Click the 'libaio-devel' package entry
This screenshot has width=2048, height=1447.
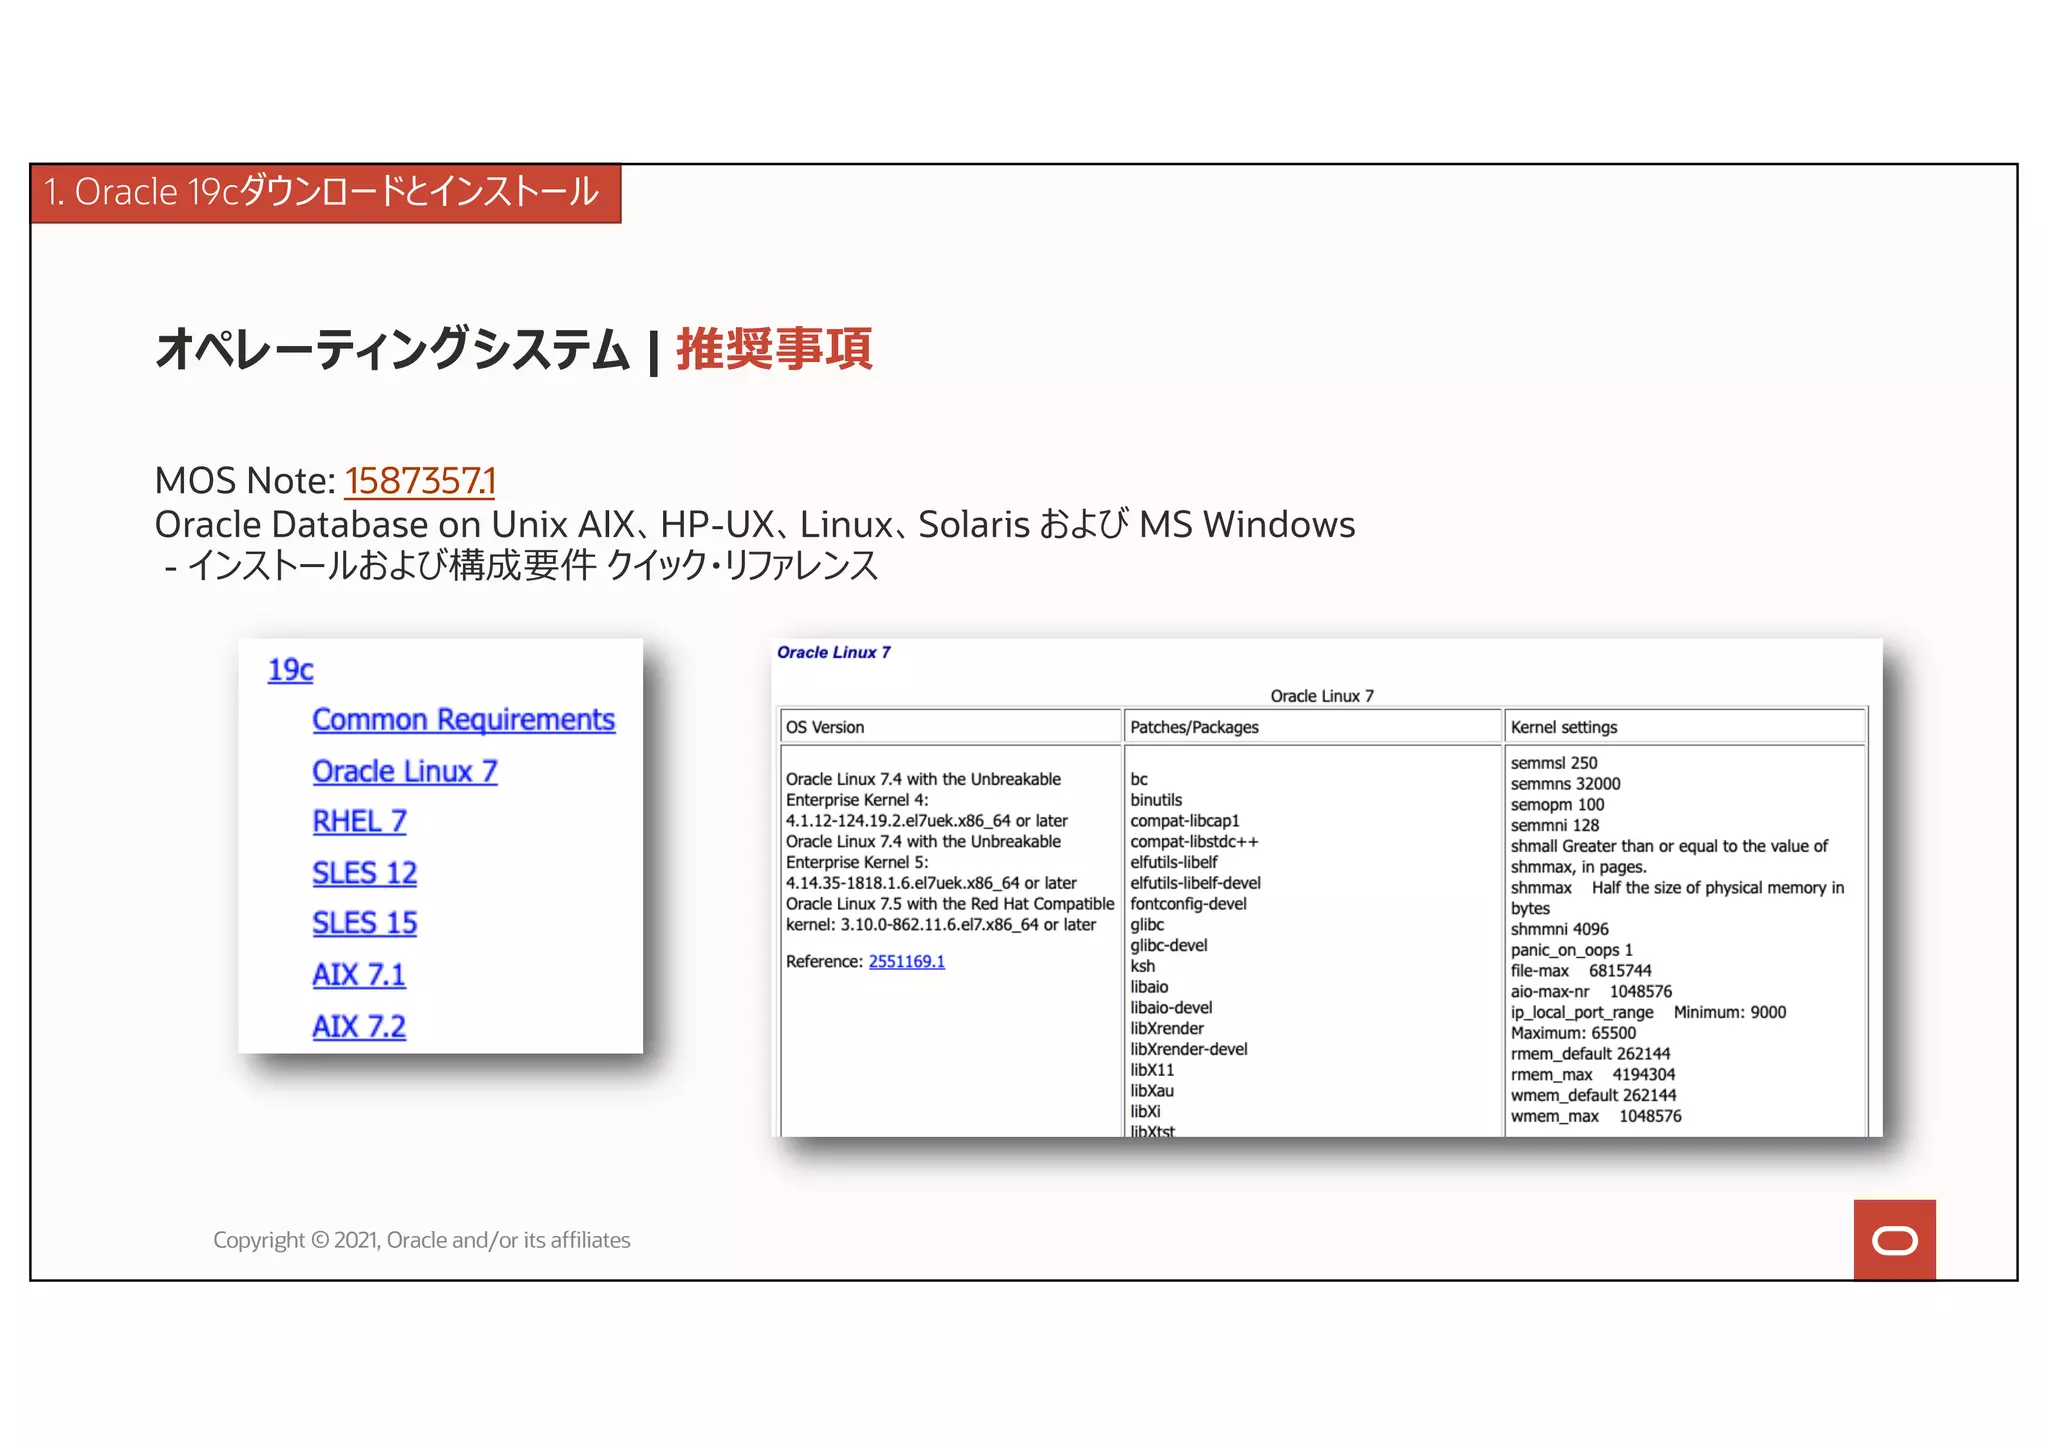click(1171, 1008)
